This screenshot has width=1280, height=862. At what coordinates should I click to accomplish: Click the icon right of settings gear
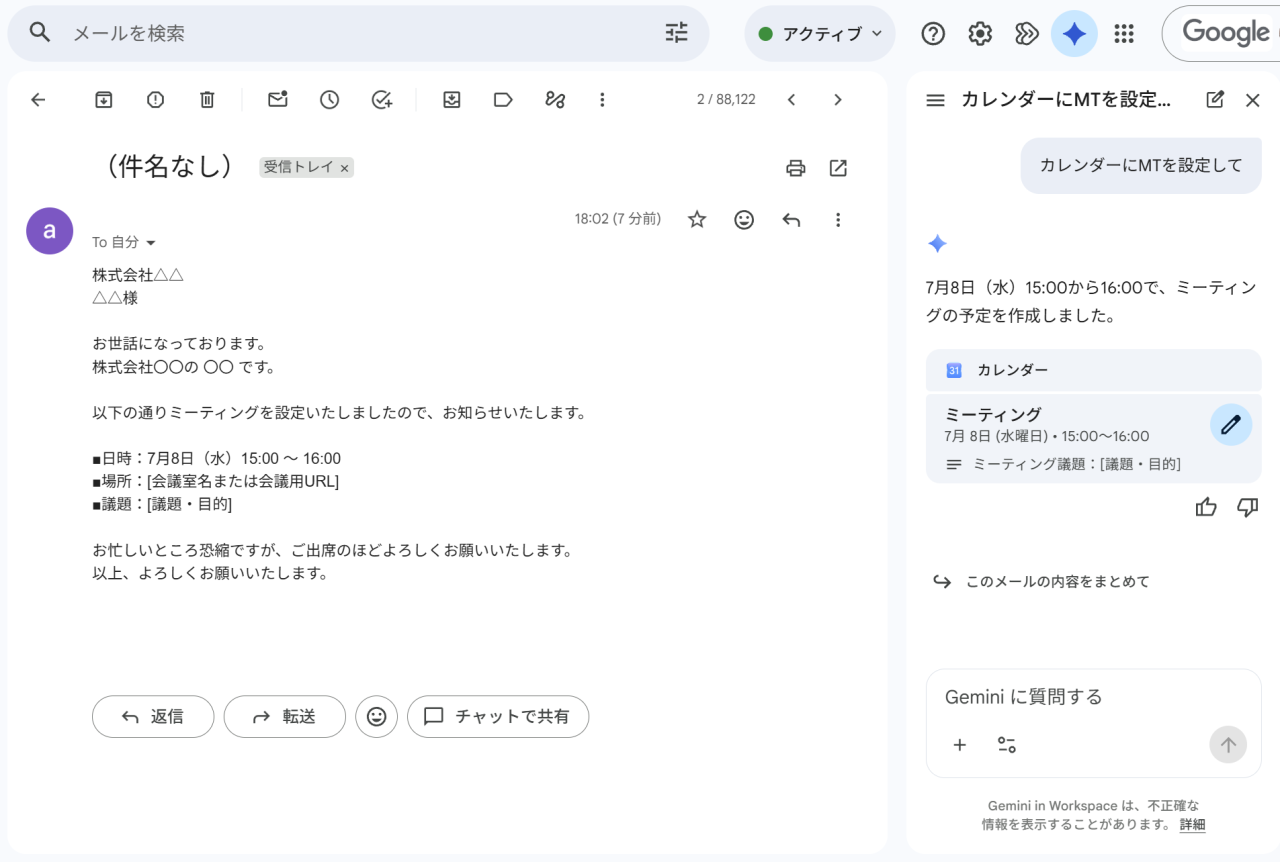1027,34
